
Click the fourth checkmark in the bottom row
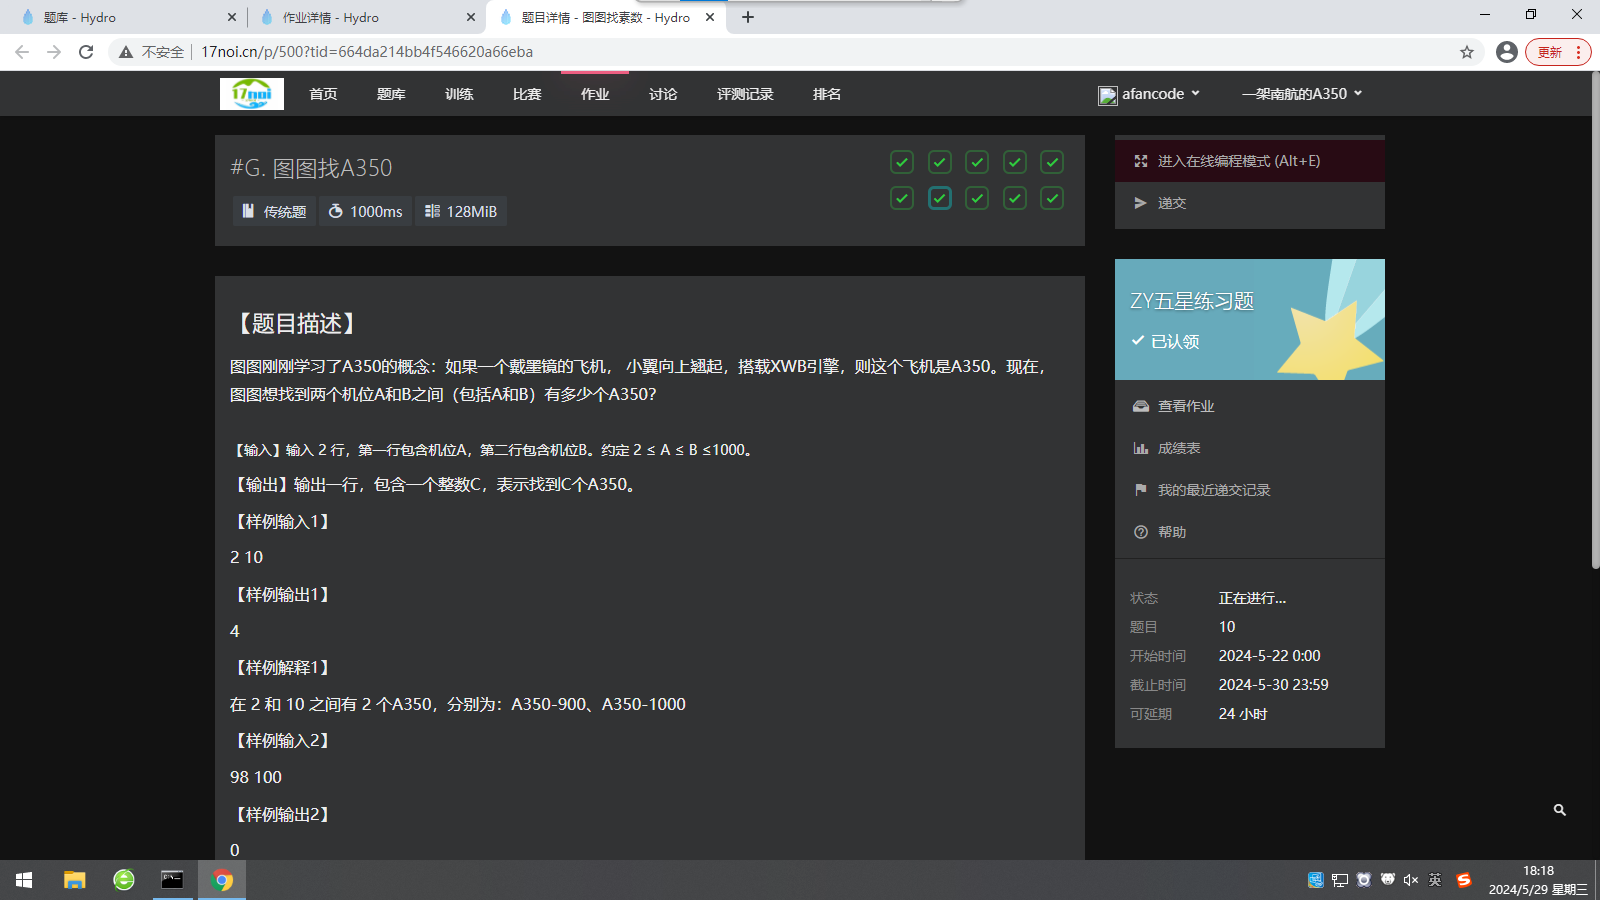1015,198
